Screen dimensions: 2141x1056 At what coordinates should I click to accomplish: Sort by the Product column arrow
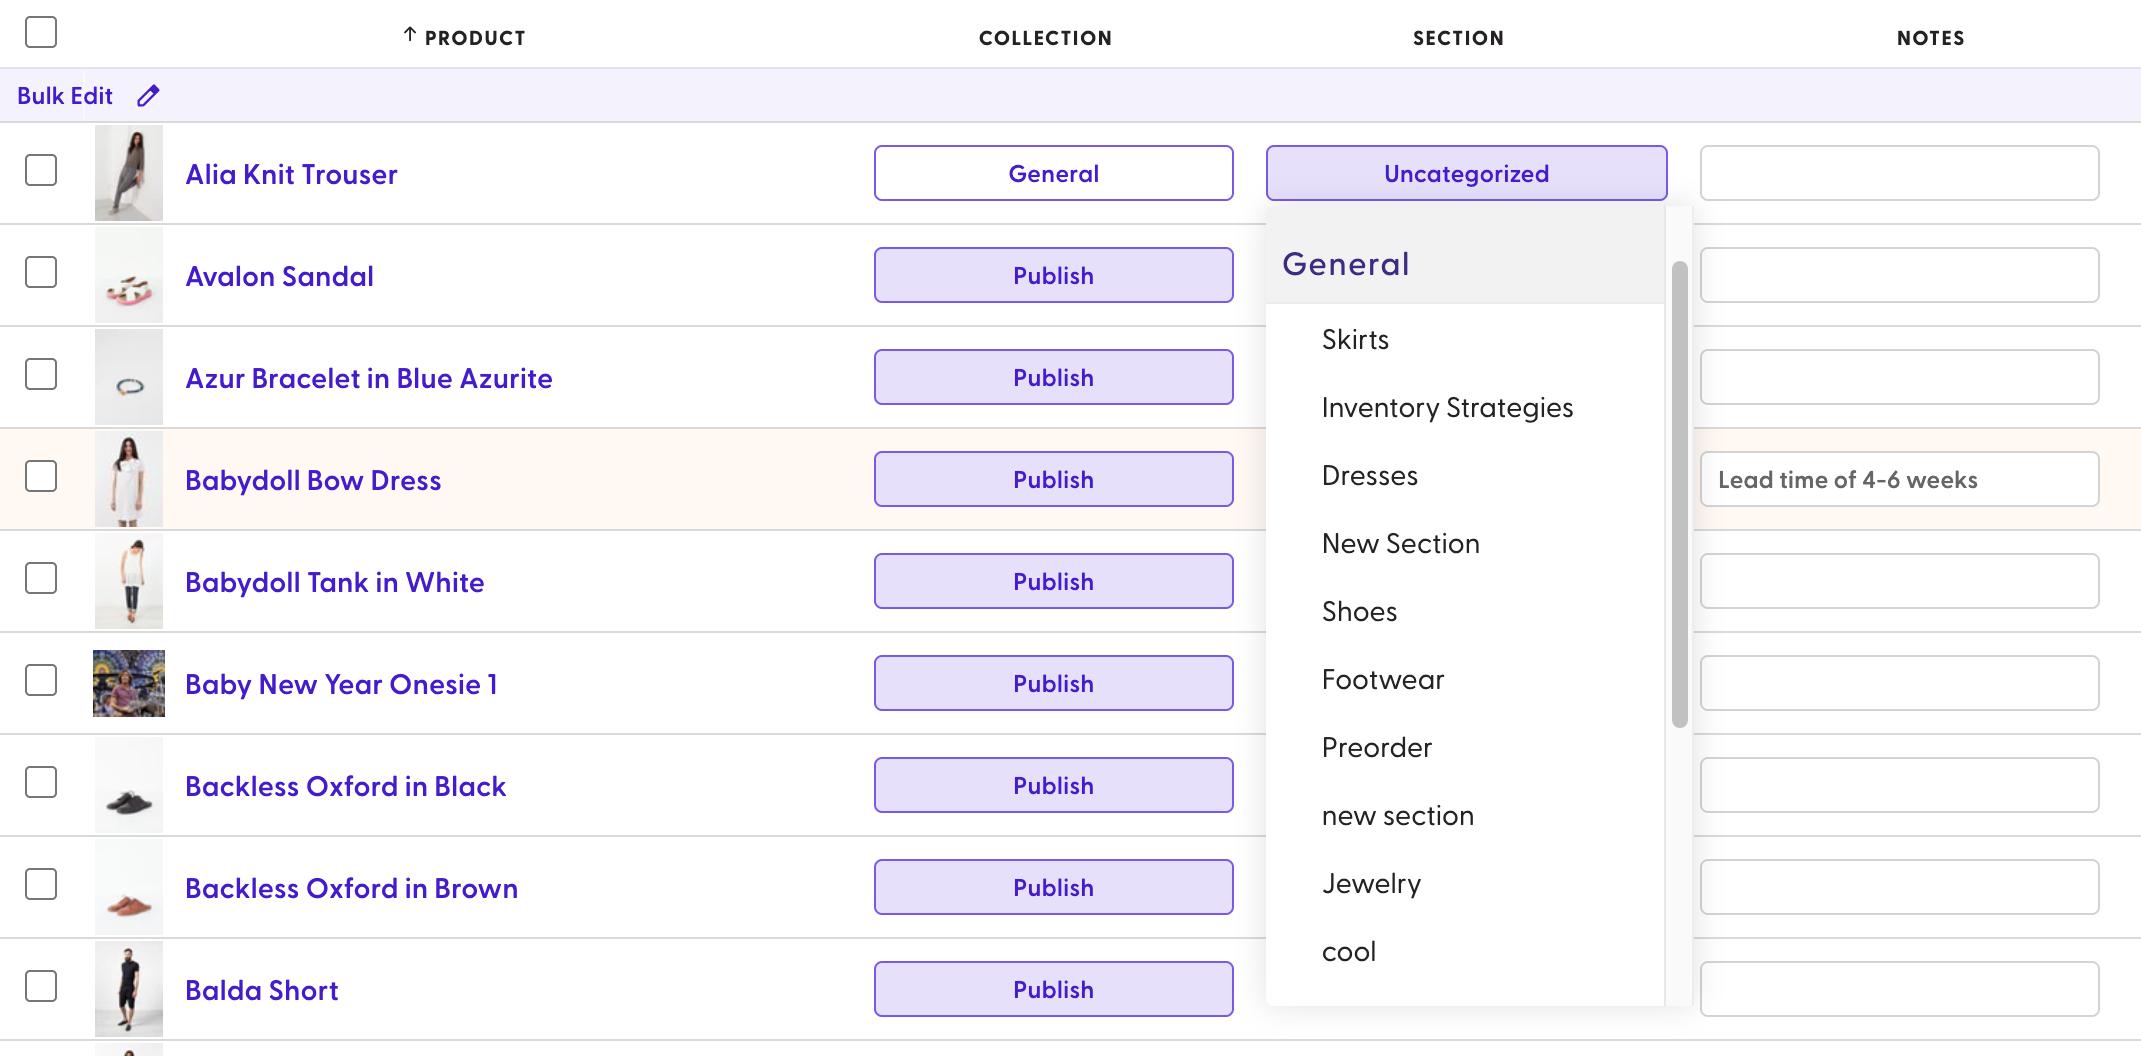[410, 36]
